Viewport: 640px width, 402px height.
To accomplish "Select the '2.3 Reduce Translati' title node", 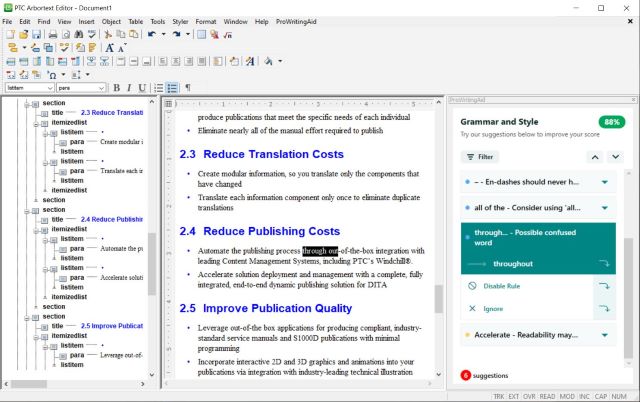I will click(112, 113).
